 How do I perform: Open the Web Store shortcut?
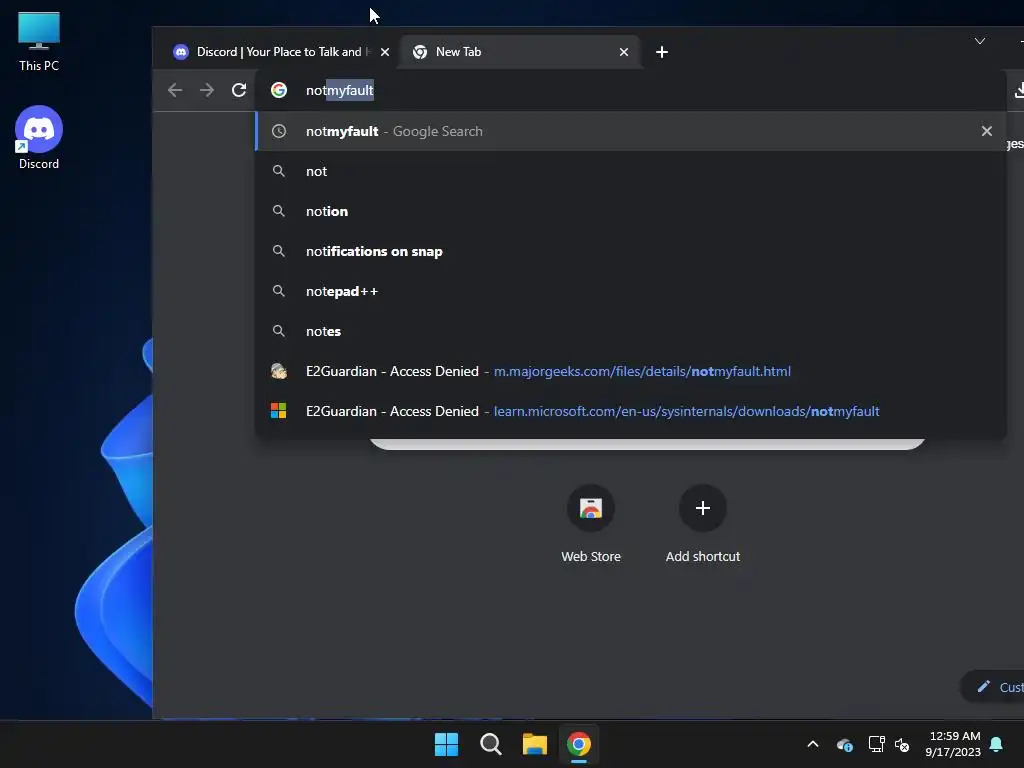[x=591, y=524]
